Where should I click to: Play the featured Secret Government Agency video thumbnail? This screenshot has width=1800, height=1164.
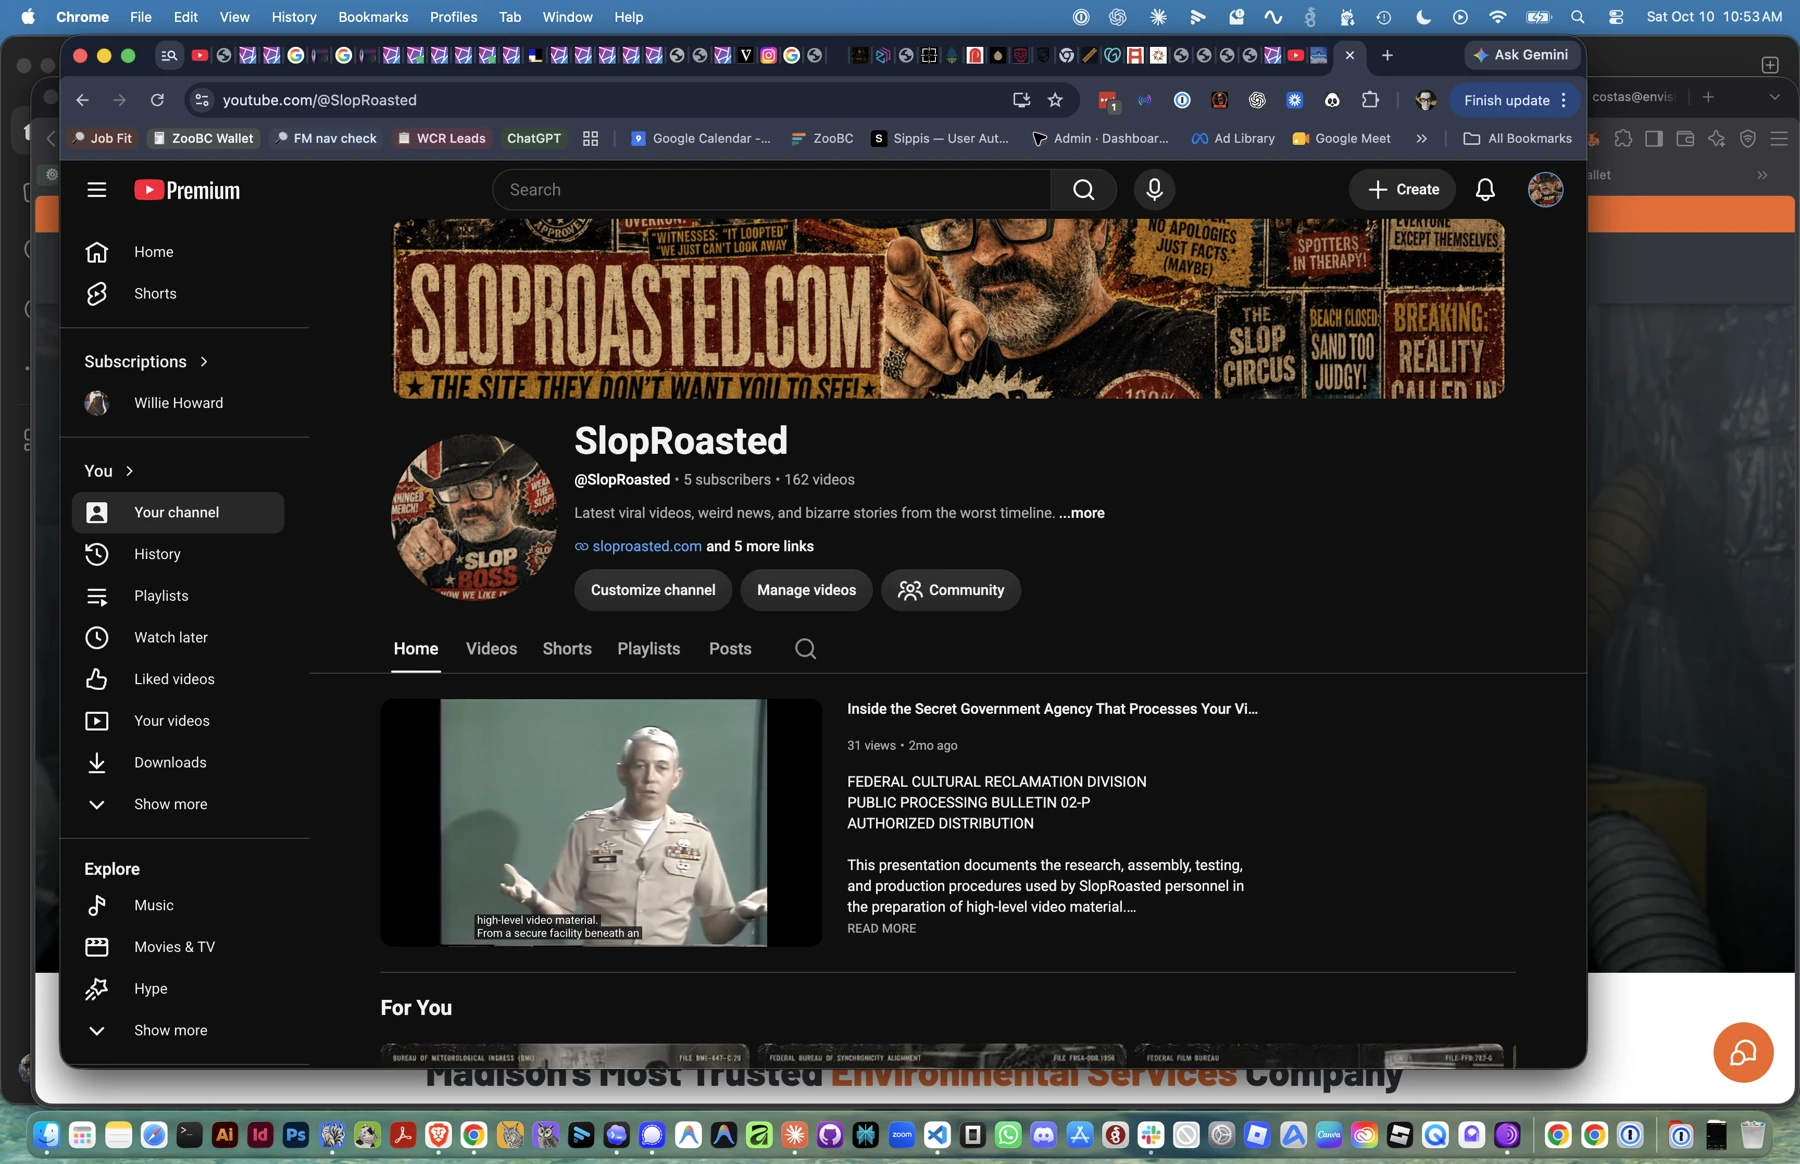click(x=601, y=822)
